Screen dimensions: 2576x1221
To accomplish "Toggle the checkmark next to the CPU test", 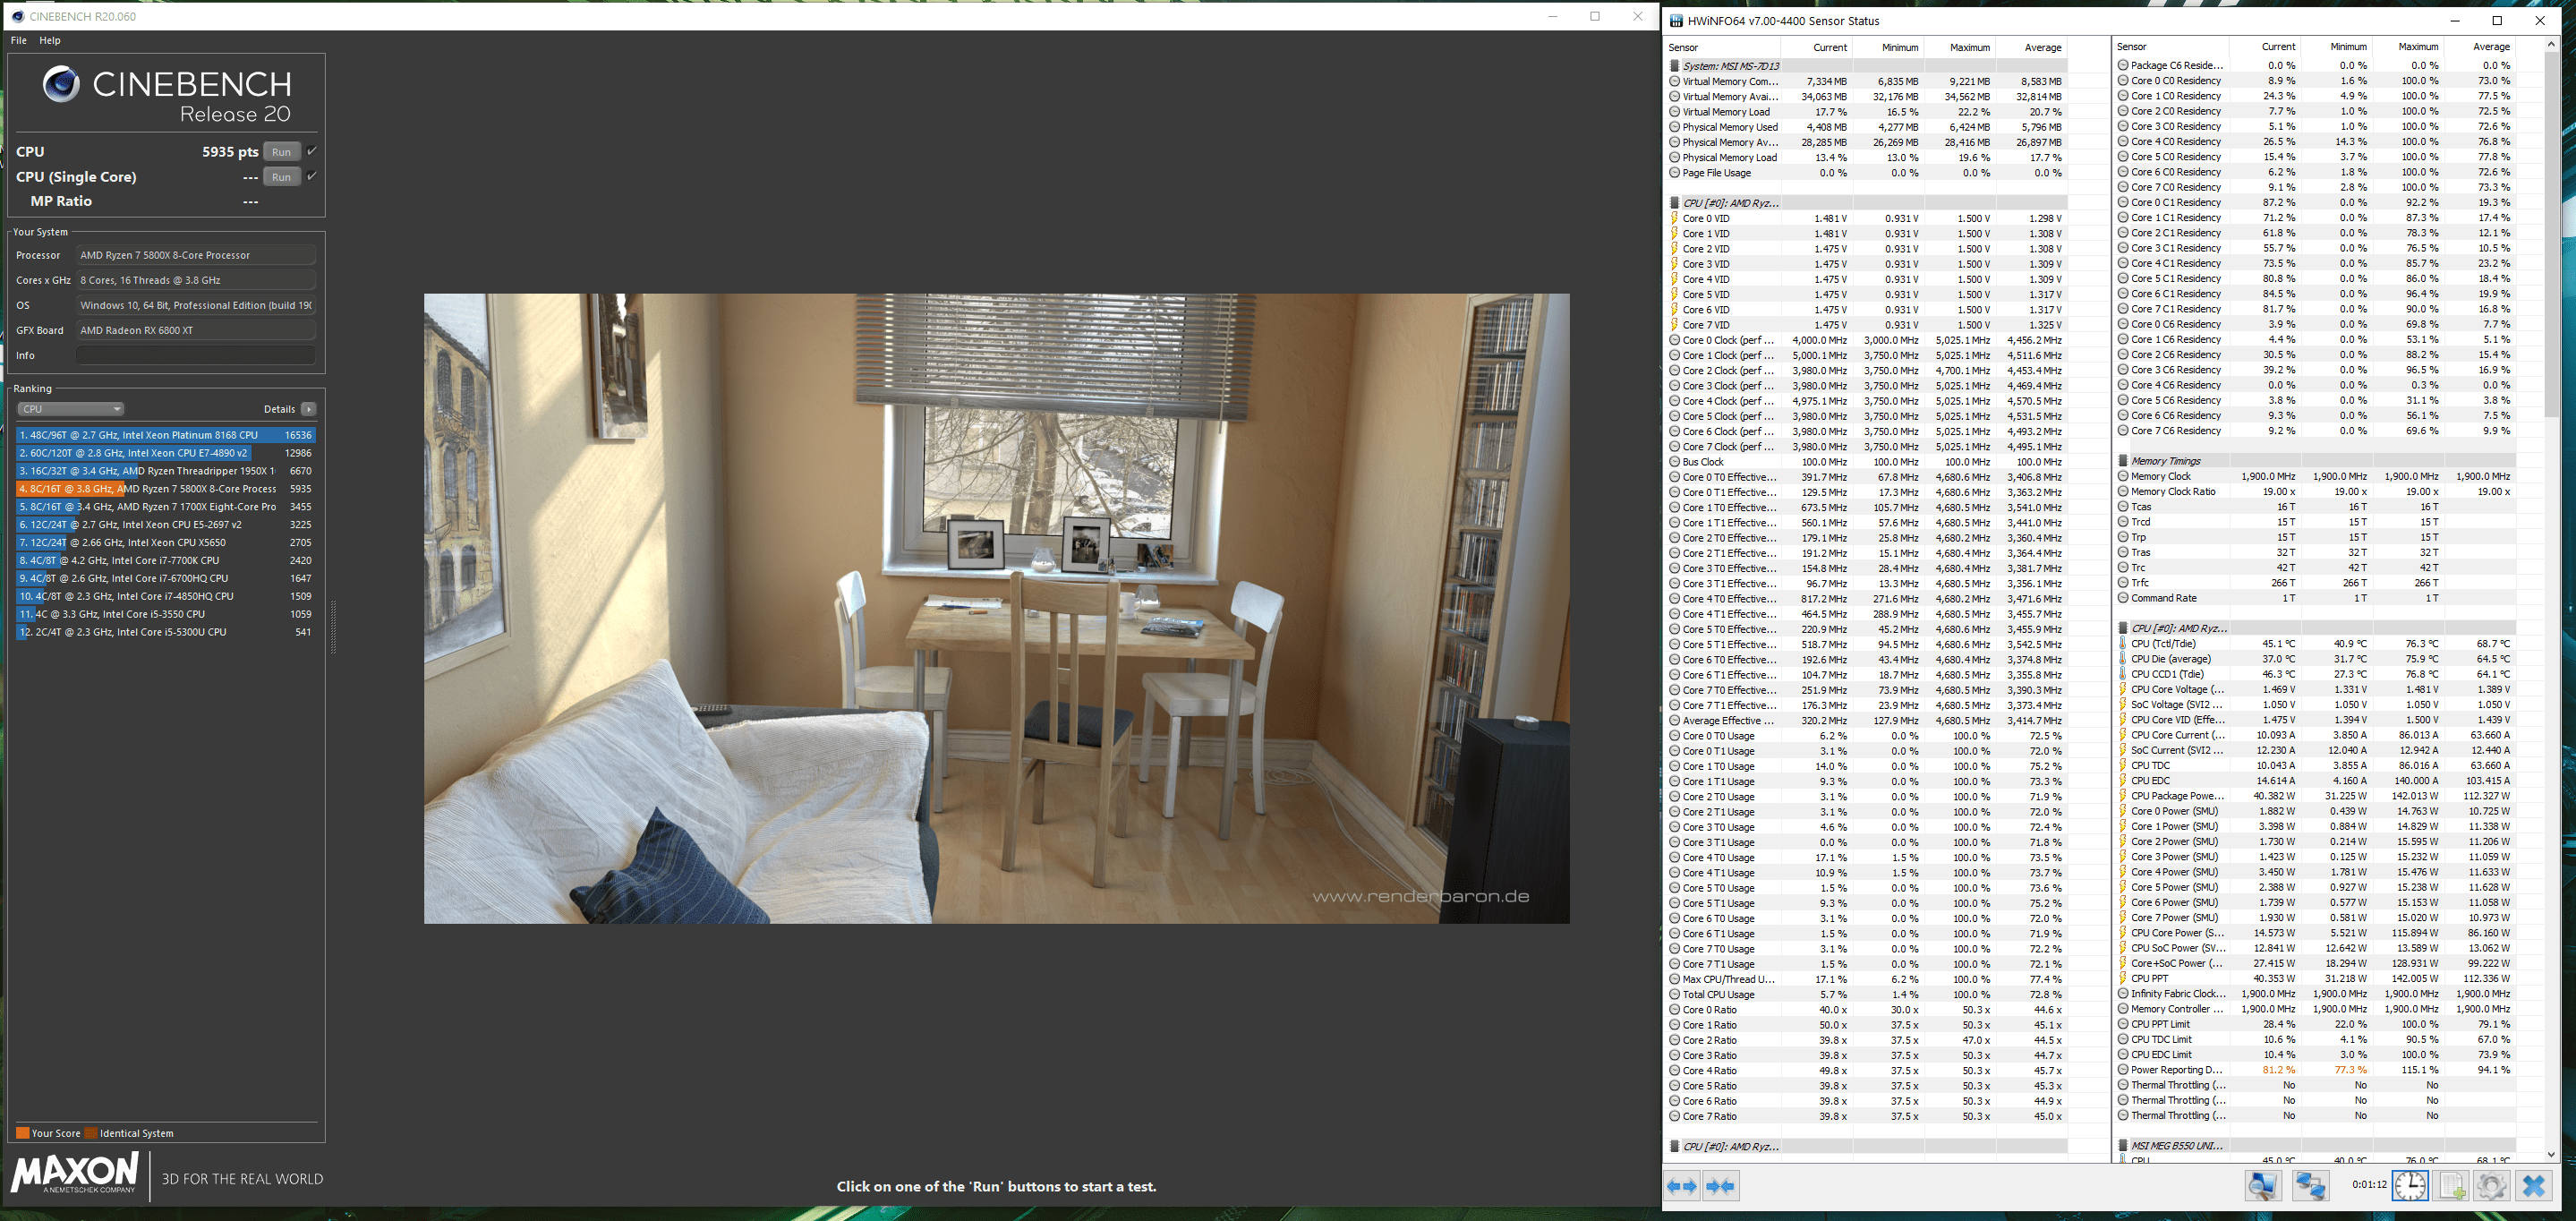I will point(312,151).
